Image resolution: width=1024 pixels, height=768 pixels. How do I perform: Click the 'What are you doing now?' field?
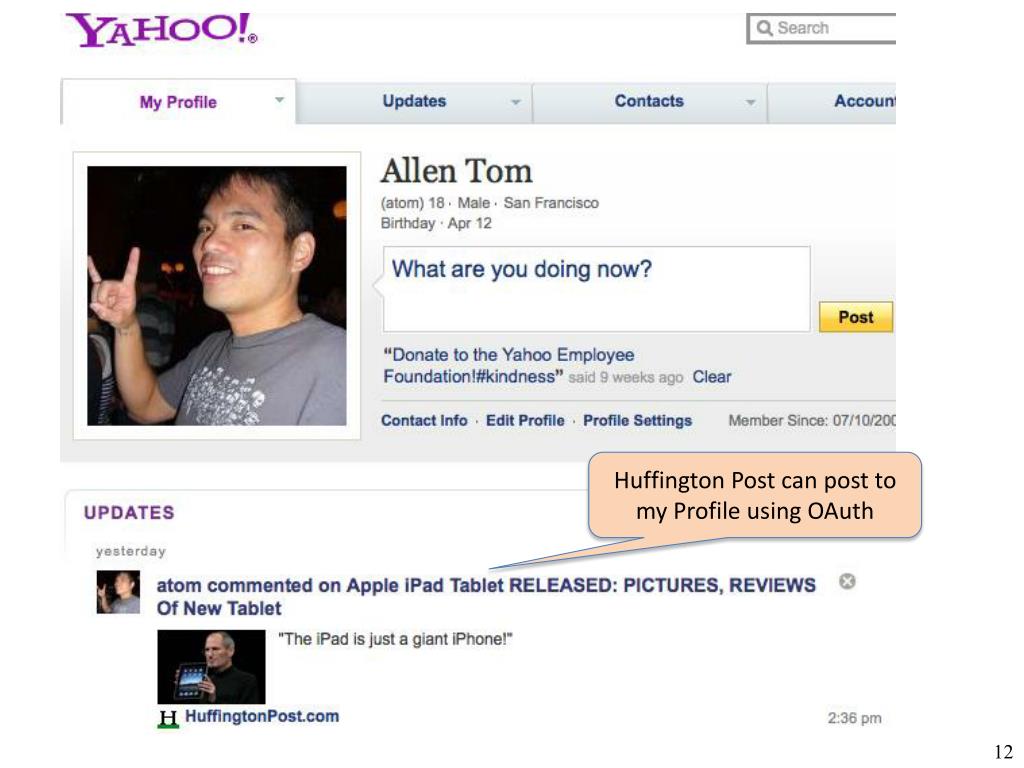(x=597, y=289)
